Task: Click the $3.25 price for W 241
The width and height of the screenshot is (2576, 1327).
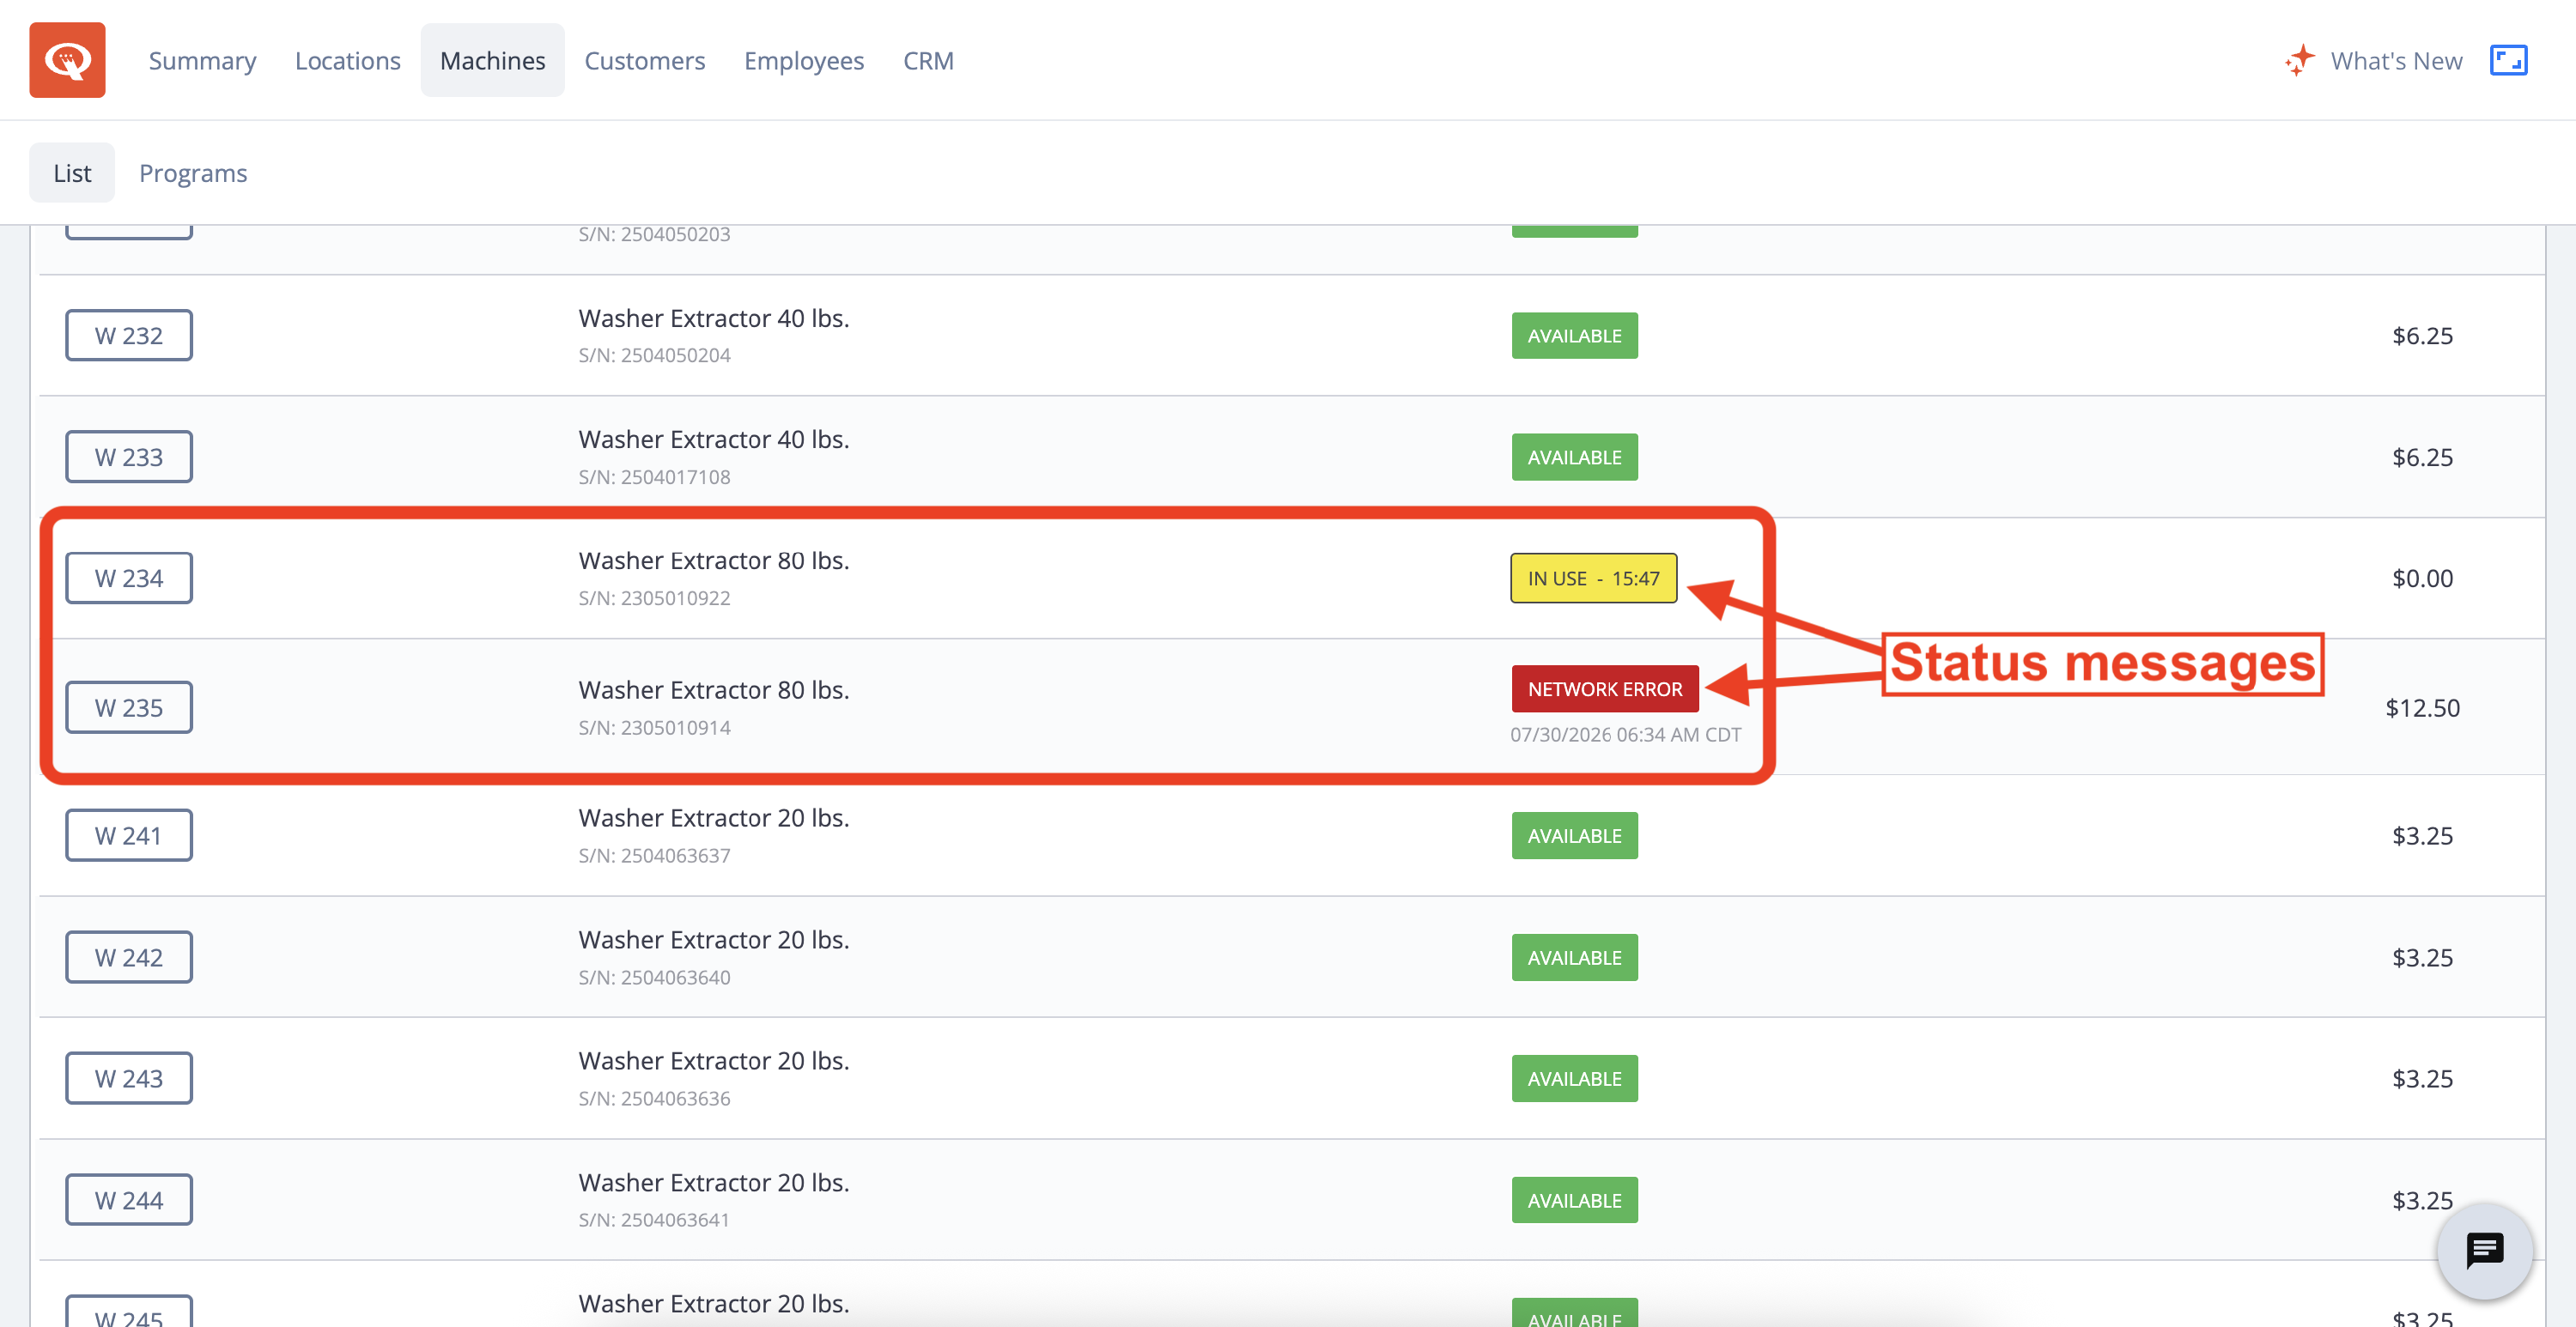Action: [2422, 836]
